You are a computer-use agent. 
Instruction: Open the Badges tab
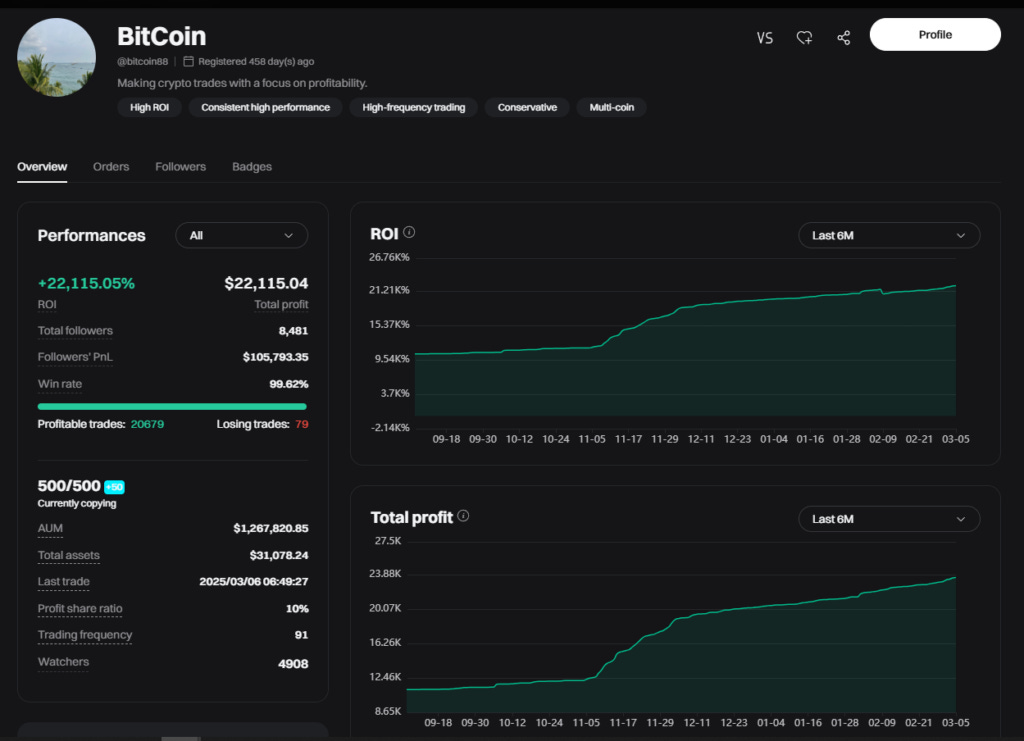pyautogui.click(x=252, y=166)
